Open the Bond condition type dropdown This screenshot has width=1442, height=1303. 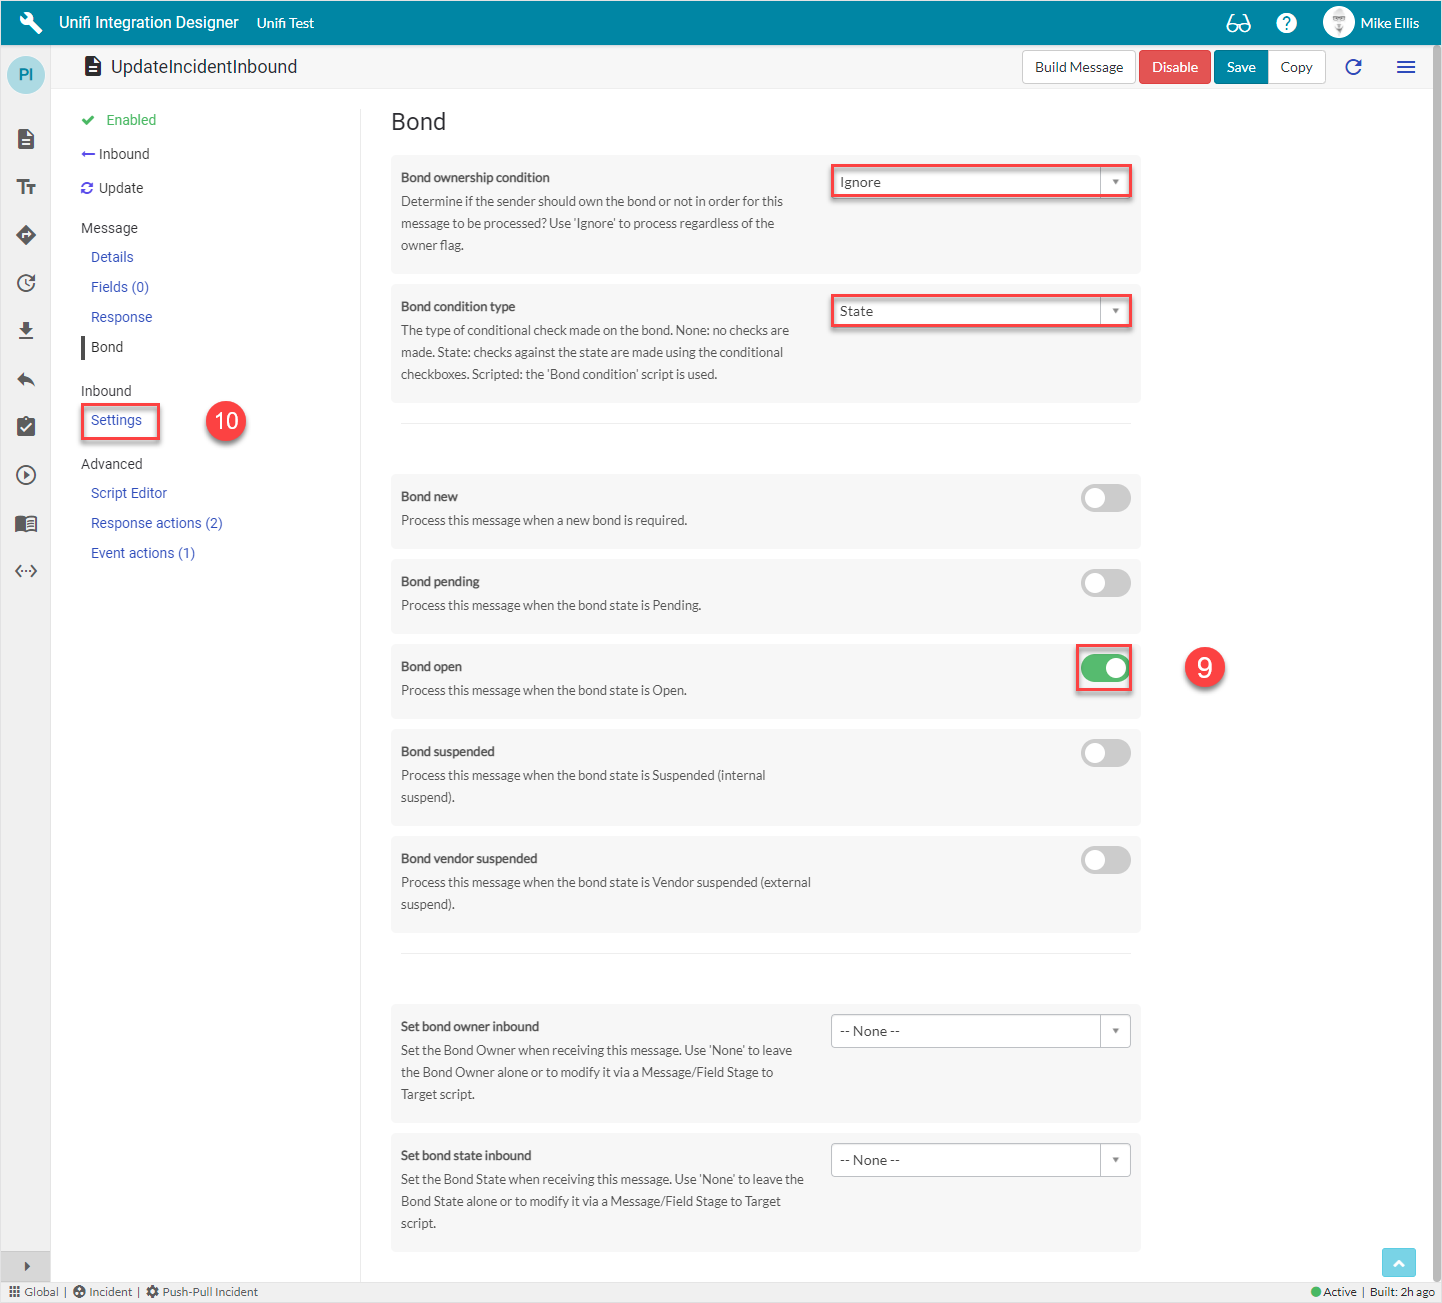point(980,311)
